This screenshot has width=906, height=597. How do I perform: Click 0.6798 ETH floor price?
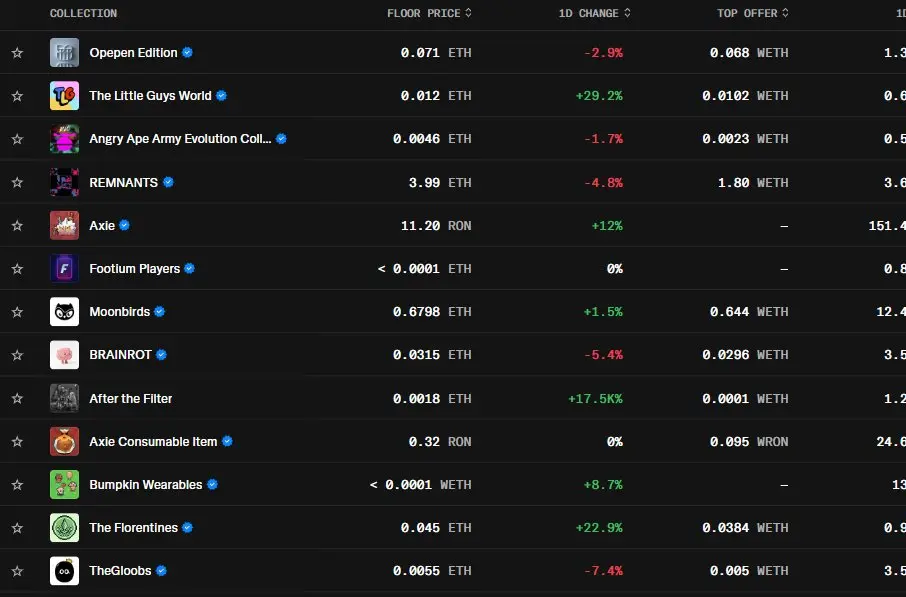pyautogui.click(x=432, y=312)
